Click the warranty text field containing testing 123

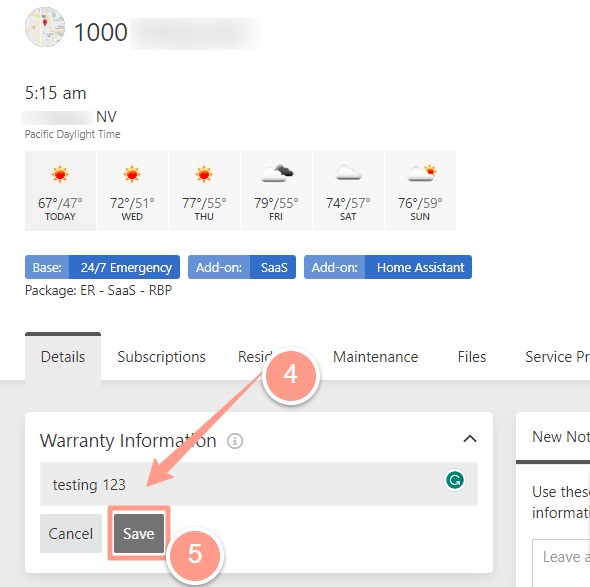(x=259, y=484)
